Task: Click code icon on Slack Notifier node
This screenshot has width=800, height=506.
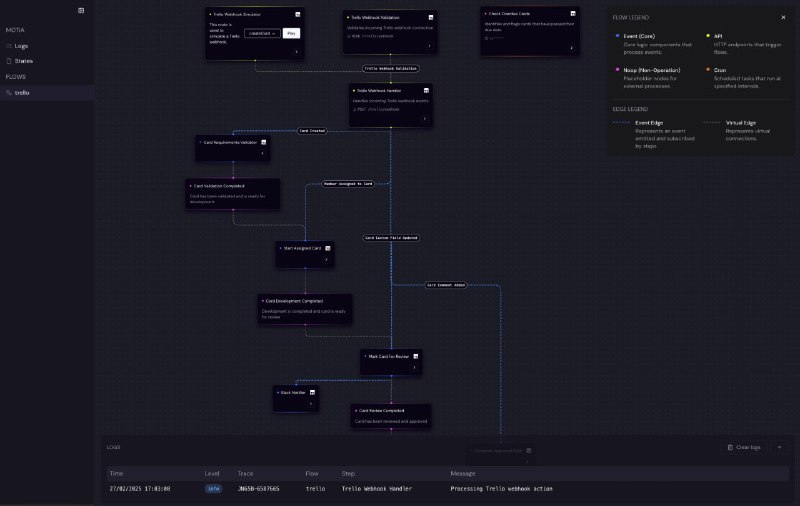Action: tap(313, 393)
